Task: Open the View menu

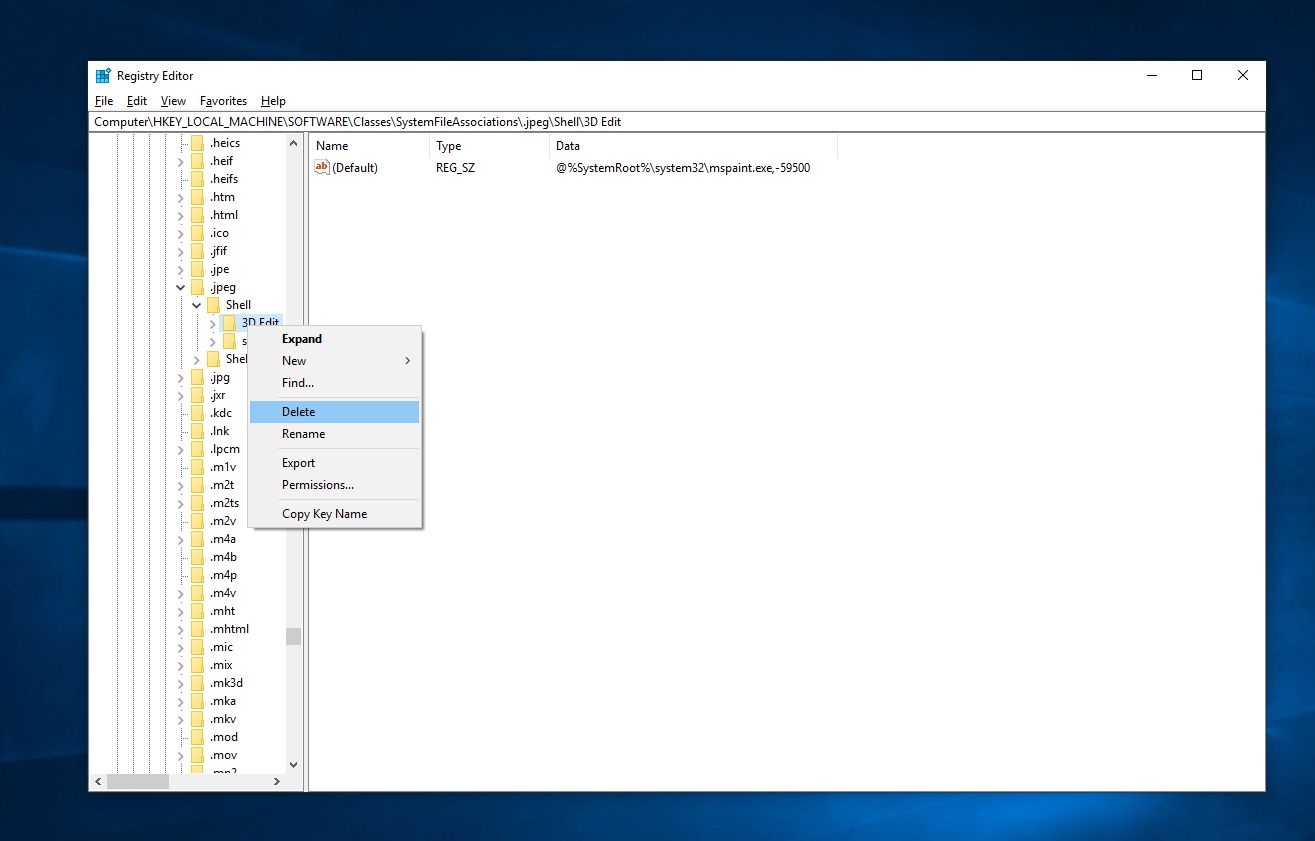Action: [x=173, y=101]
